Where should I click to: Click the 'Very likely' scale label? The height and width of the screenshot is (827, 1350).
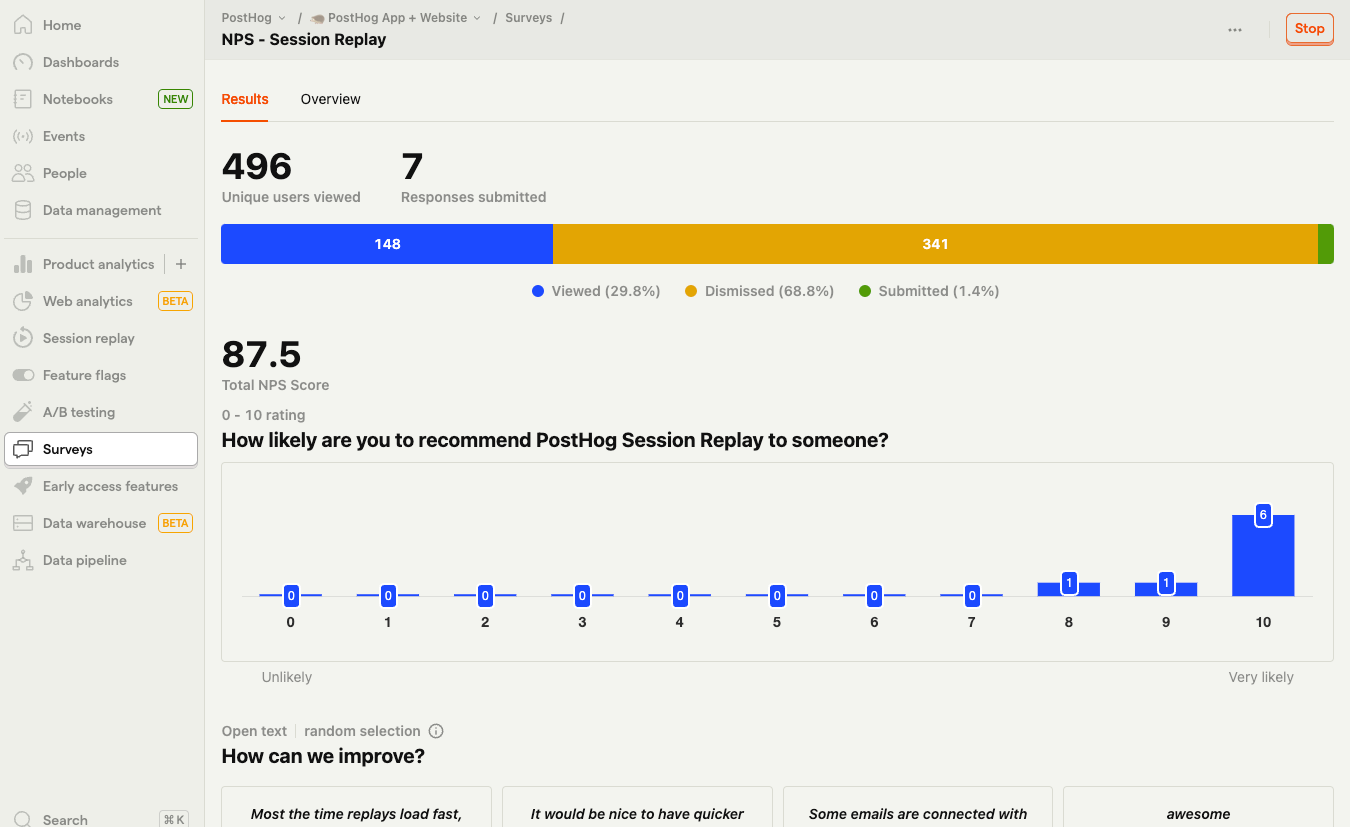(1261, 677)
